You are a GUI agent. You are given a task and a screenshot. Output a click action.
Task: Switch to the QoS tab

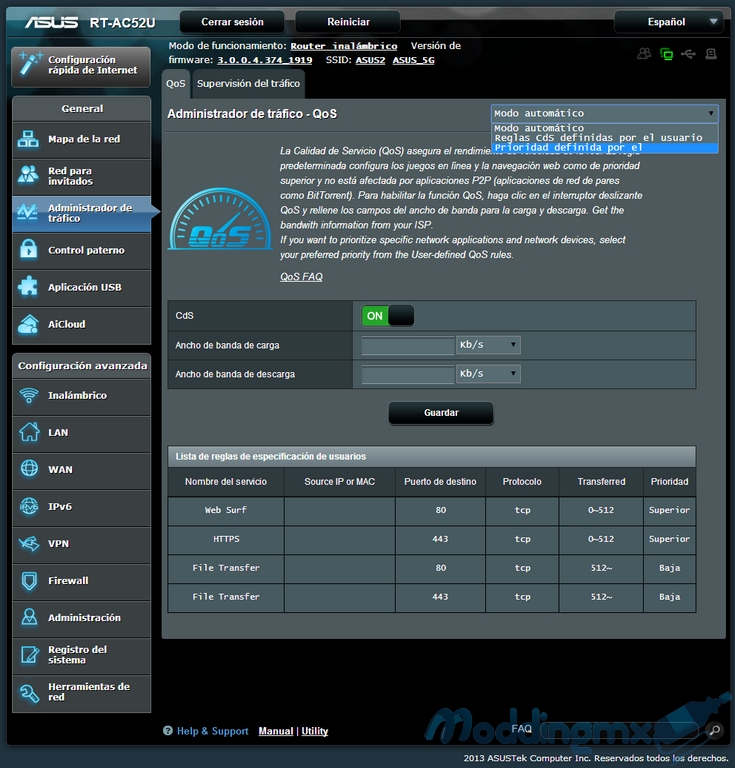(176, 84)
